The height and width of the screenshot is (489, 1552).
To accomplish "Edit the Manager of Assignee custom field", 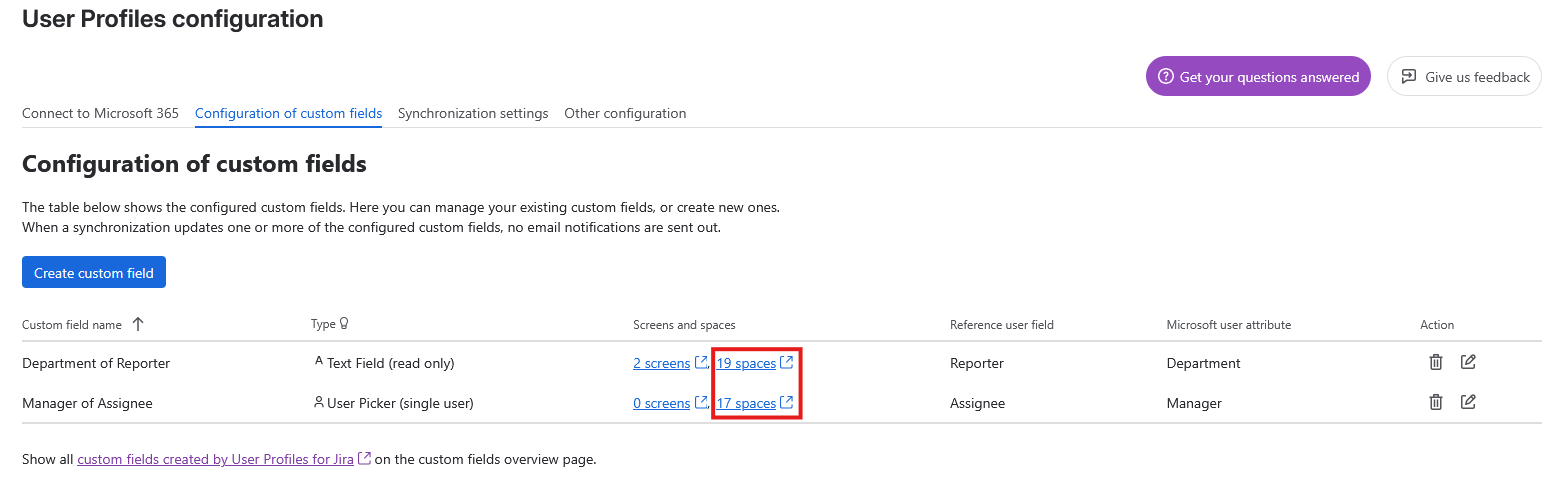I will [1468, 402].
